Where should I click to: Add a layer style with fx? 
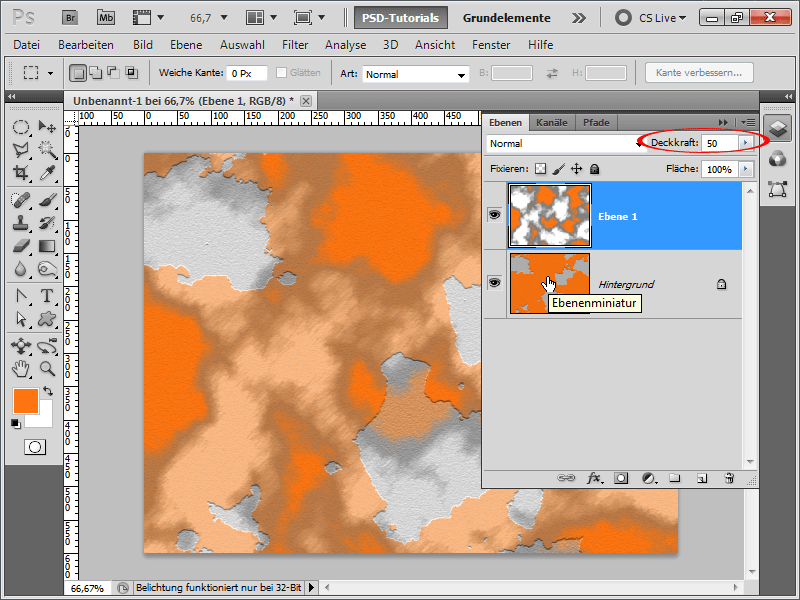click(594, 478)
